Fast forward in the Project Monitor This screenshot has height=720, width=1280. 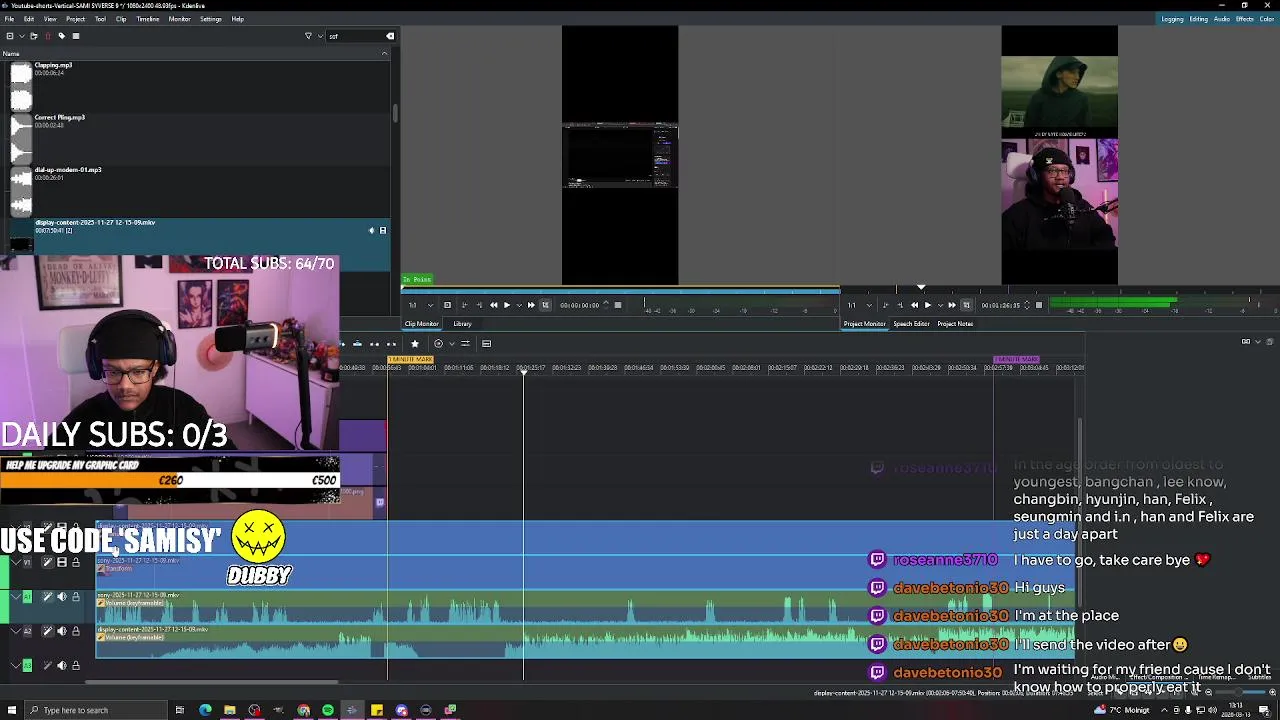click(x=953, y=305)
